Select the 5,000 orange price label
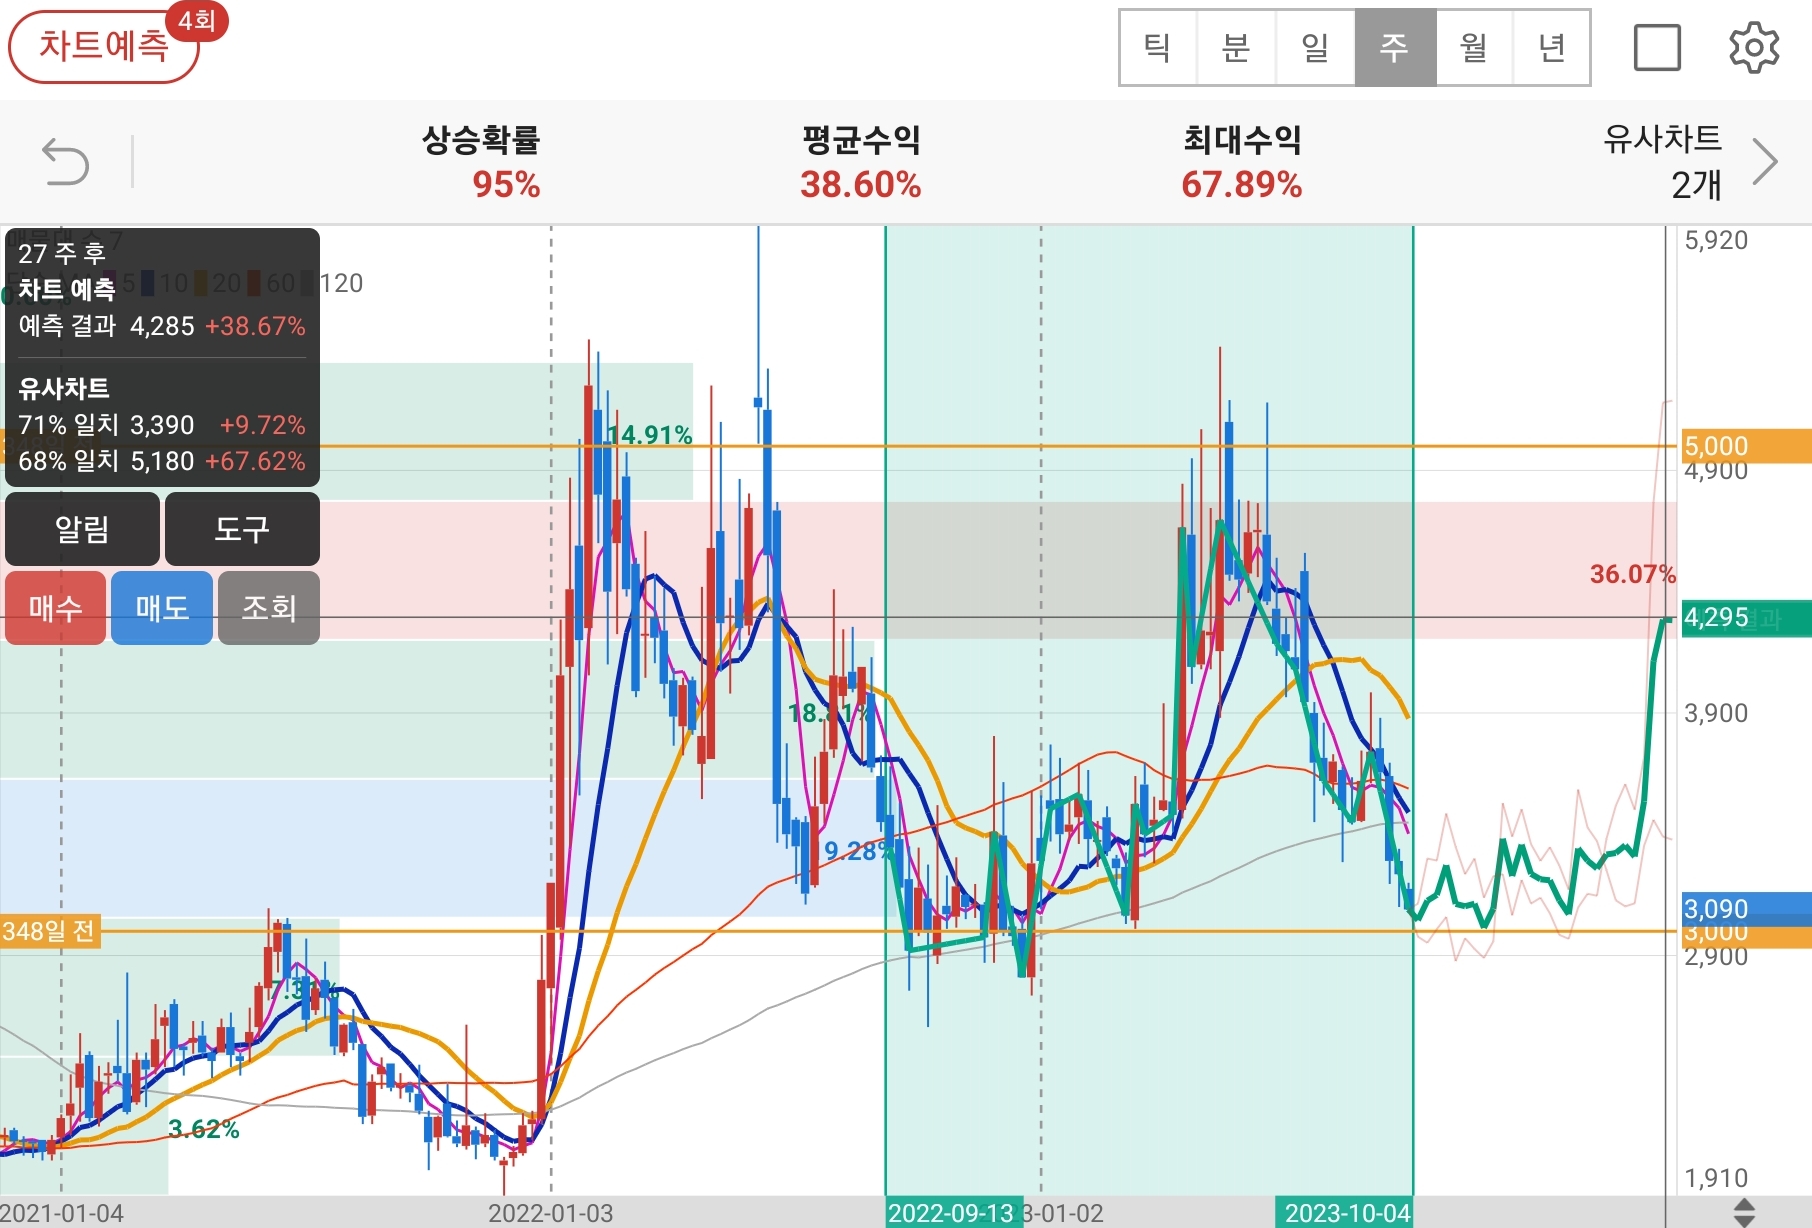This screenshot has height=1228, width=1812. 1746,446
